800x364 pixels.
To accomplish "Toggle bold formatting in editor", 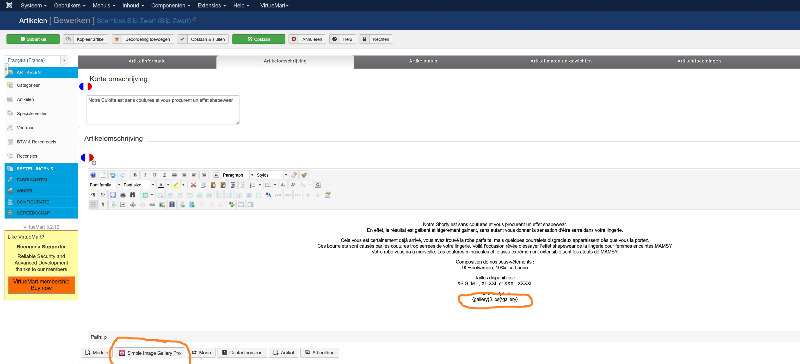I will [x=135, y=175].
